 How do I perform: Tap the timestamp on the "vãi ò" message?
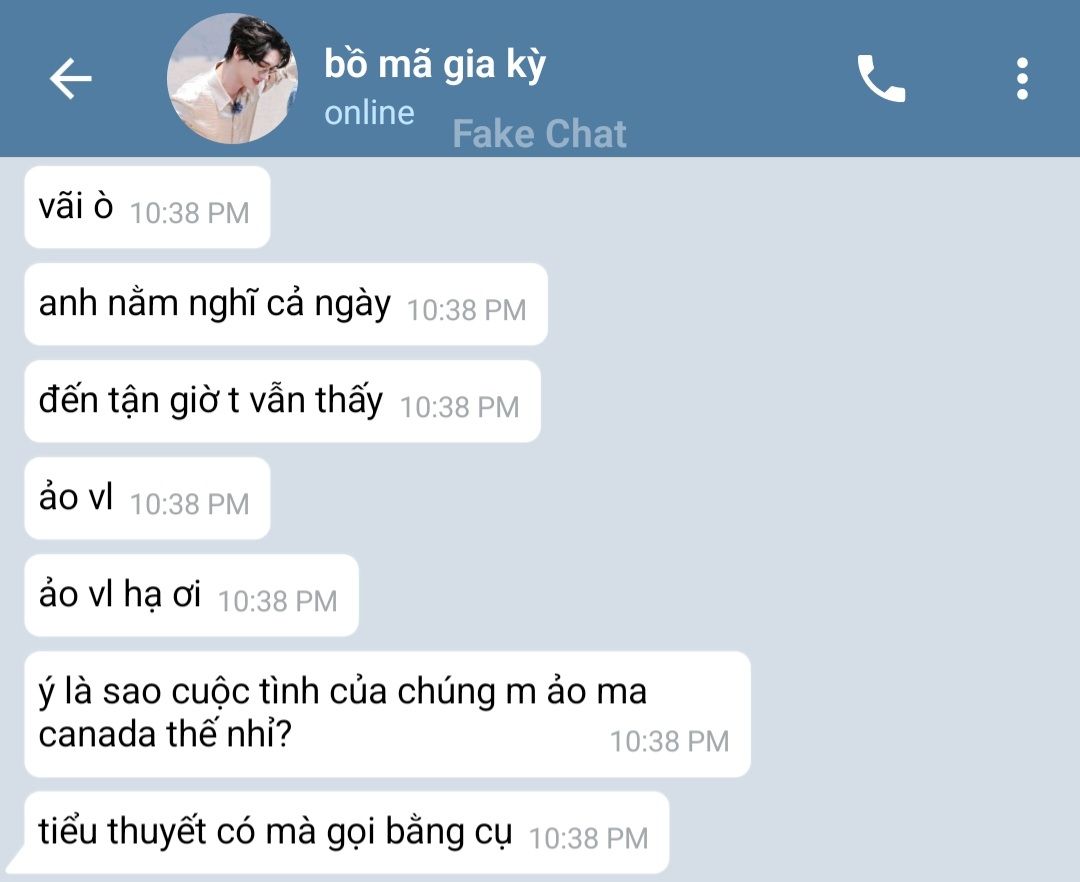[x=189, y=213]
